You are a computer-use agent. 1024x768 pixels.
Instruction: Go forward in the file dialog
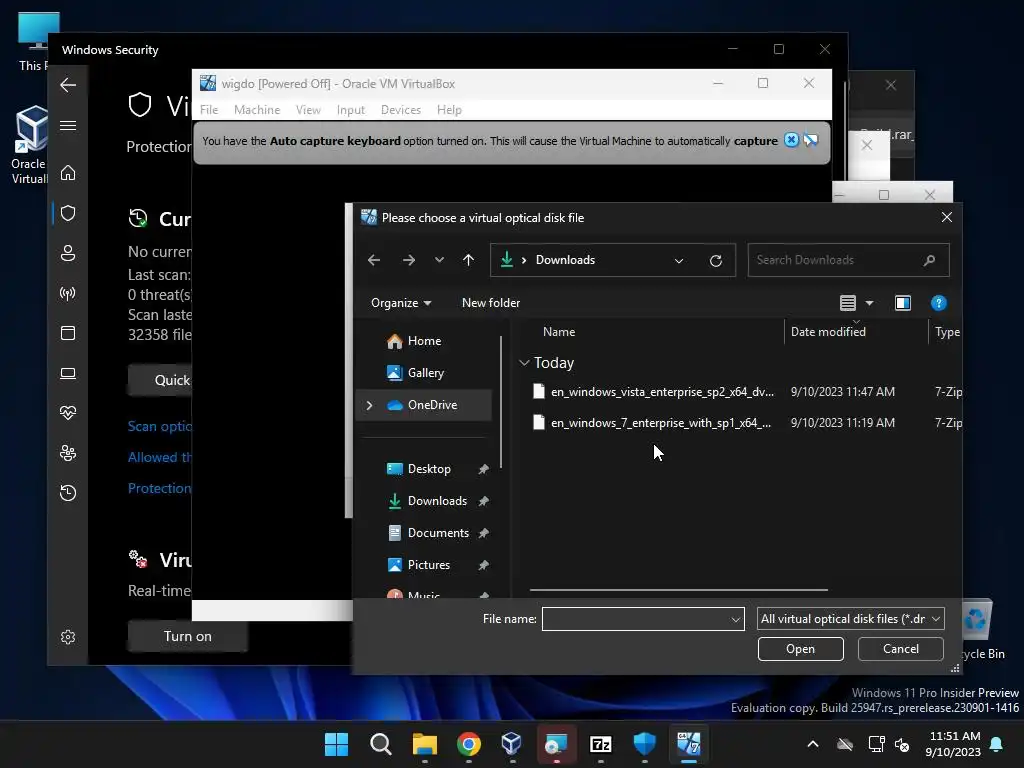409,260
